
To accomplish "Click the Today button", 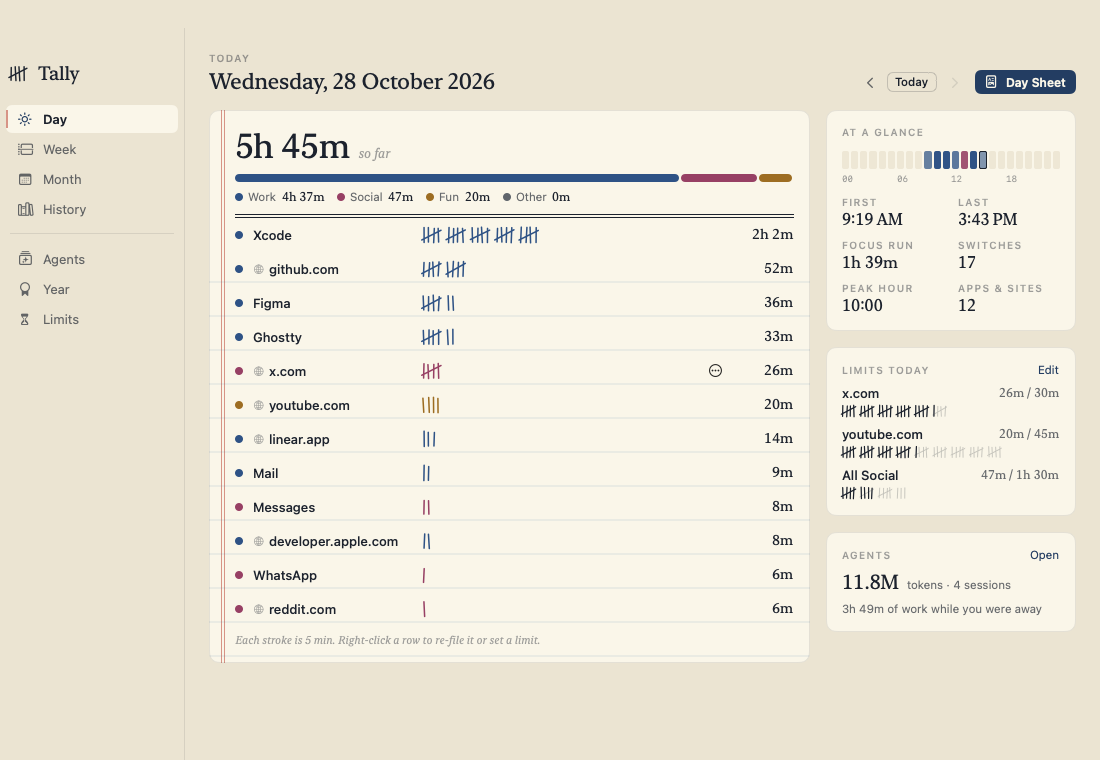I will pos(911,82).
